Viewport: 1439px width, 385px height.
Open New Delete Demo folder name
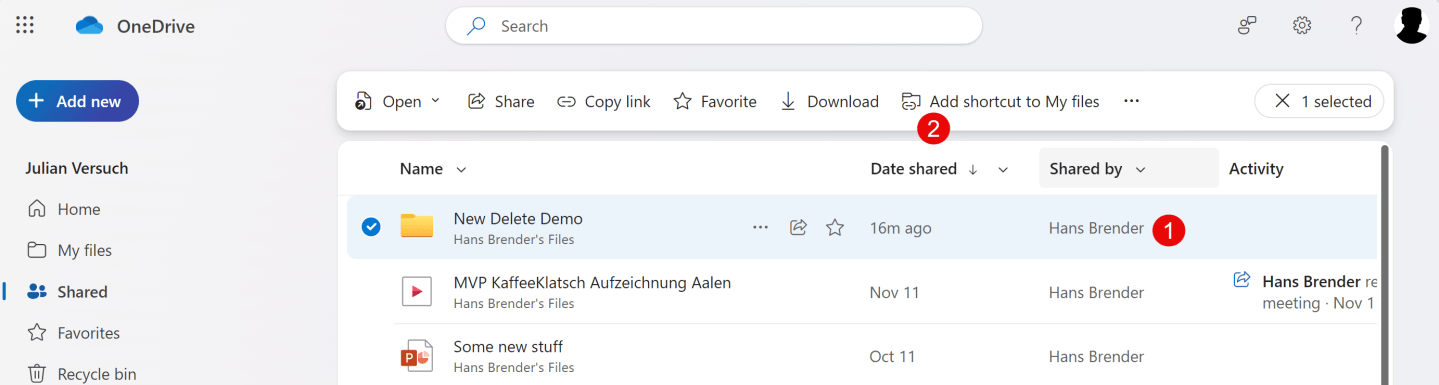pos(518,219)
